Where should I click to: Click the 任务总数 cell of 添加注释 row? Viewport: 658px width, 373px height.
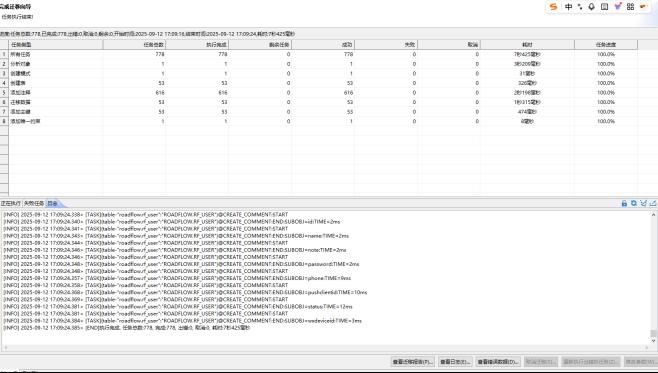tap(134, 93)
